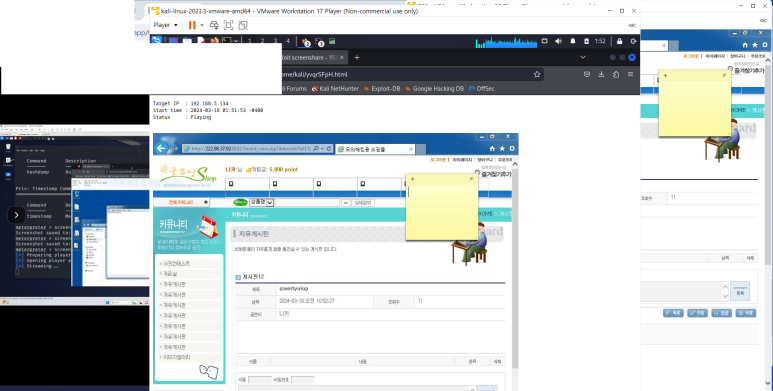
Task: Open the notifications bell in Kali panel
Action: (573, 41)
